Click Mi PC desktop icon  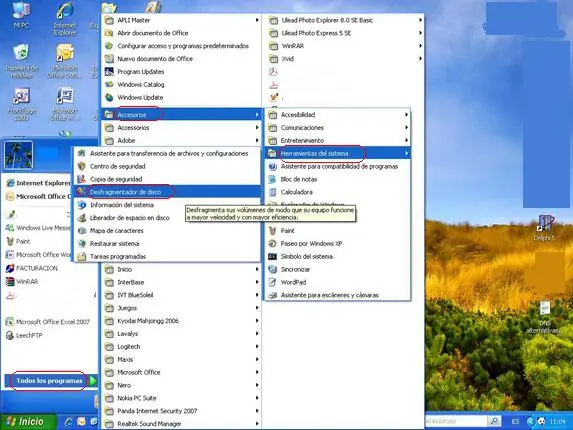[21, 15]
